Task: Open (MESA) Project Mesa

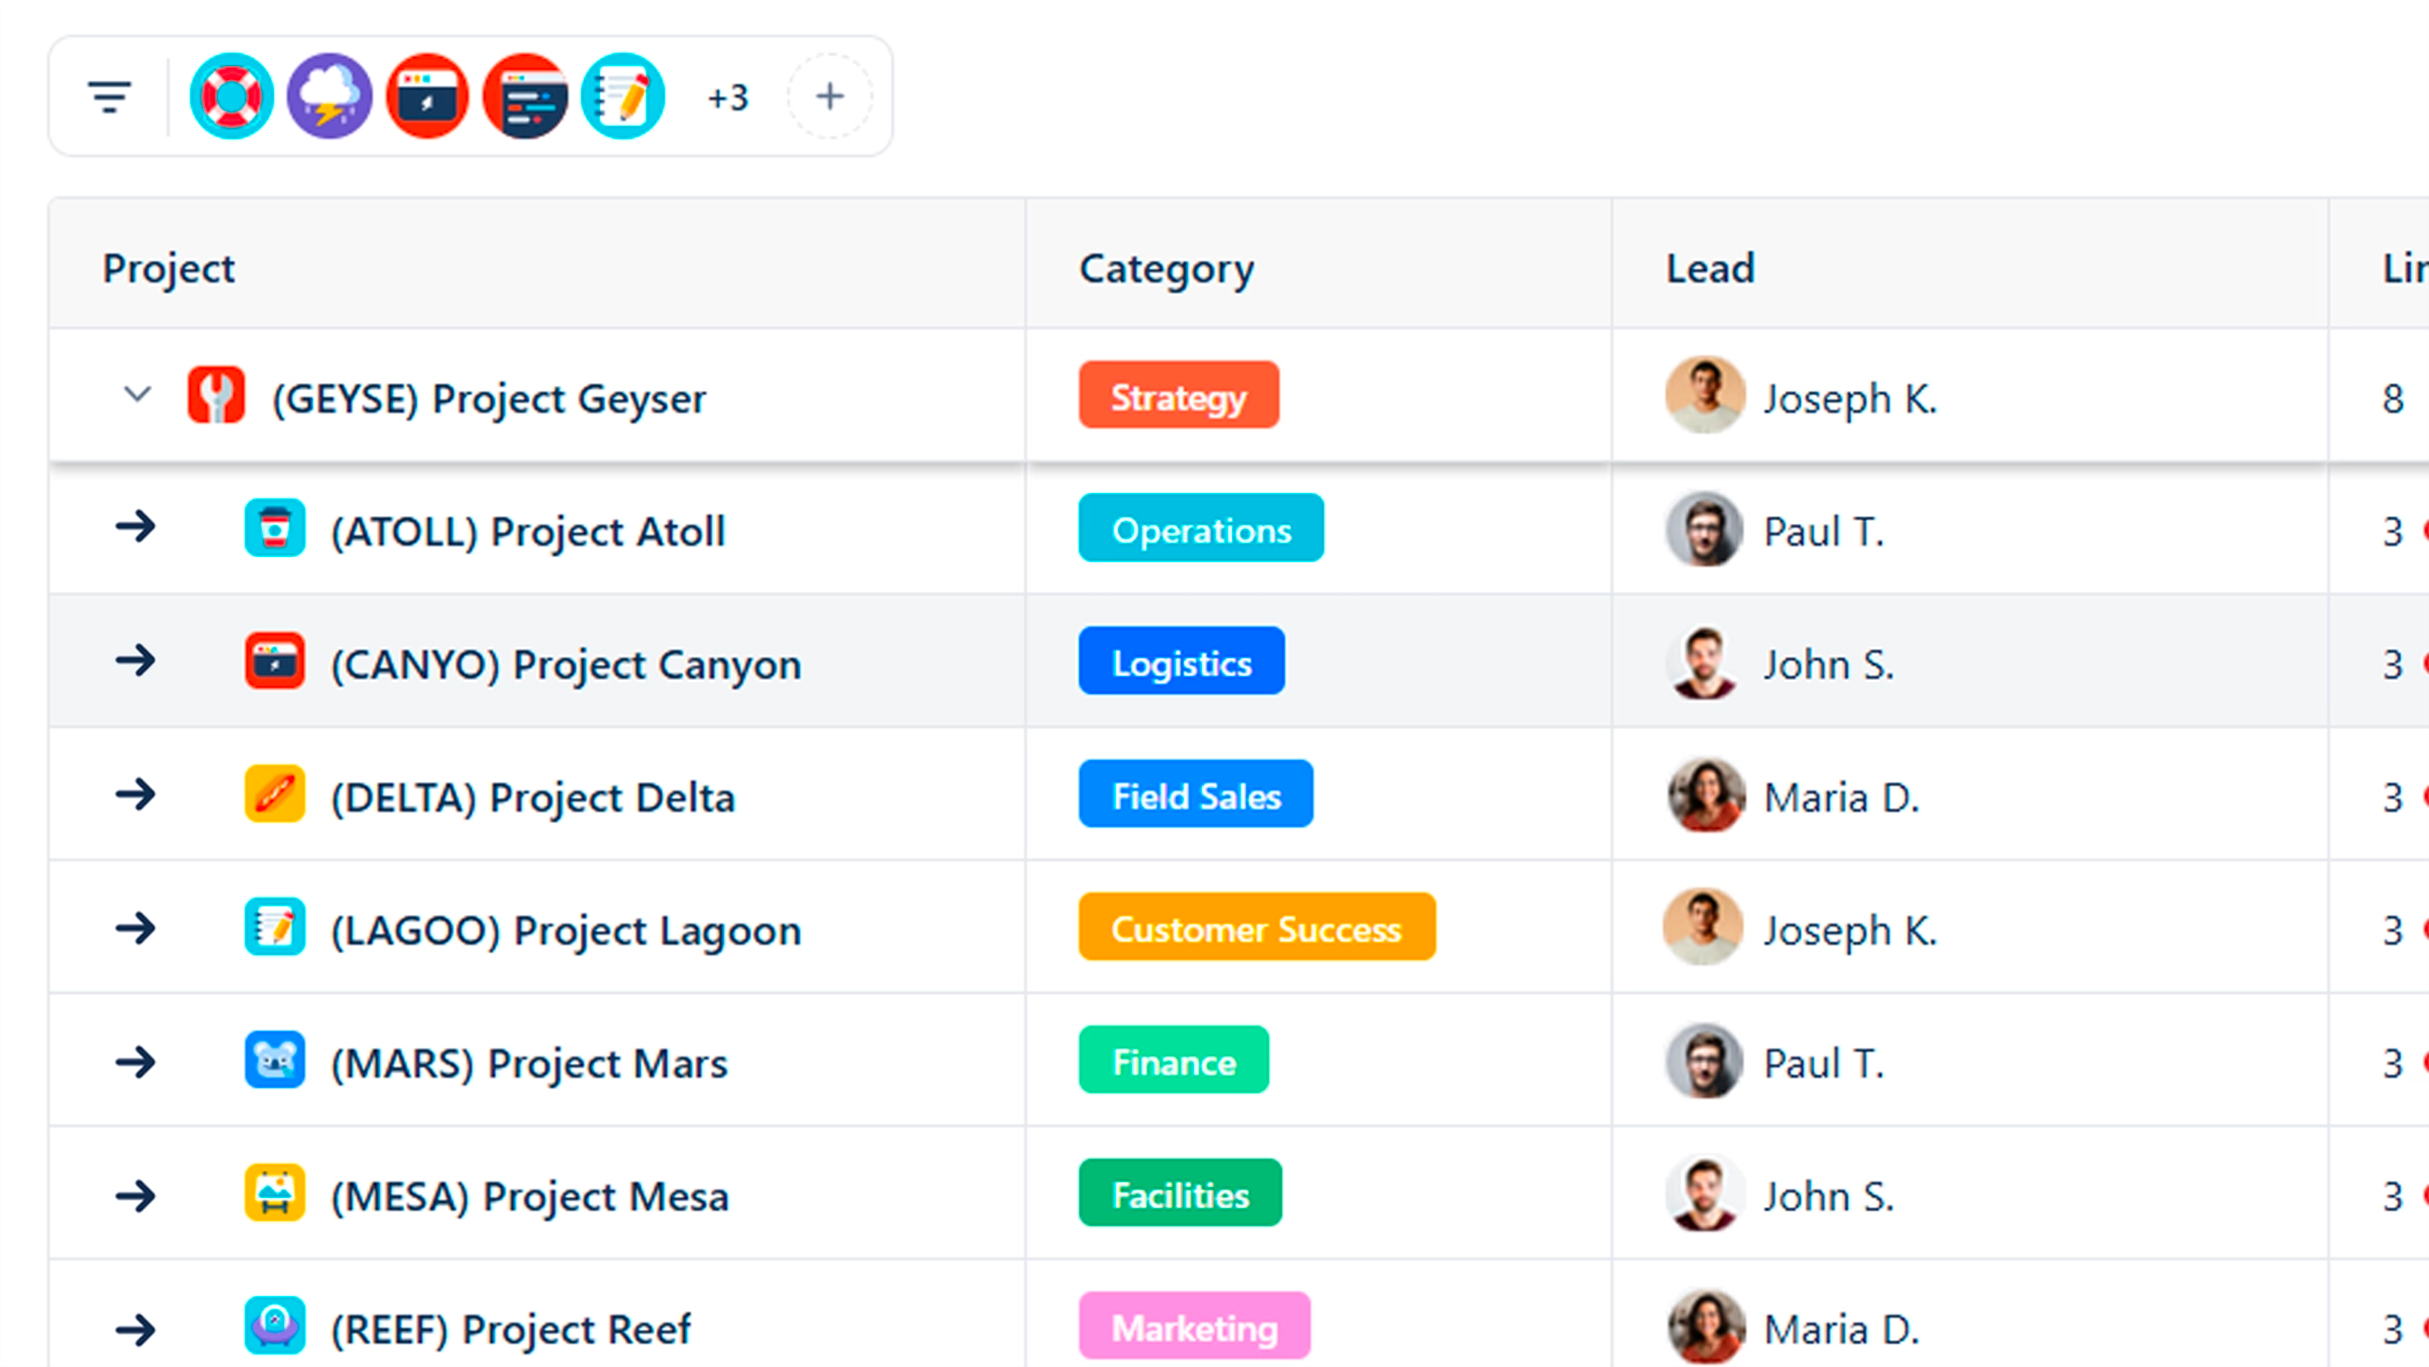Action: [x=529, y=1197]
